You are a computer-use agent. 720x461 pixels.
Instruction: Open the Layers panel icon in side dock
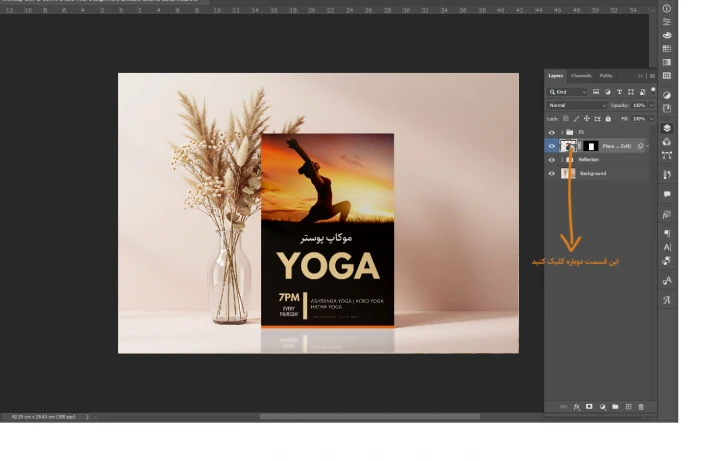[667, 128]
